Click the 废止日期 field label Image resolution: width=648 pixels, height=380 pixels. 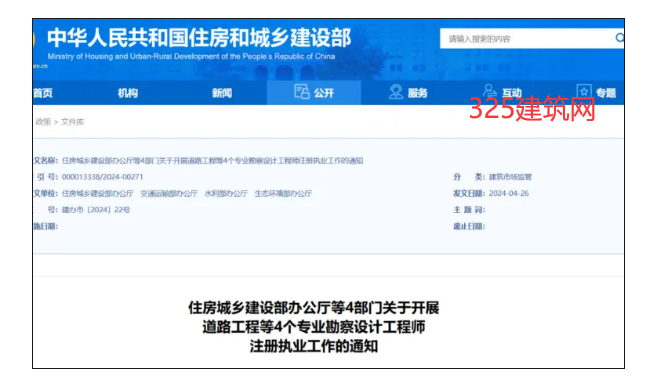[469, 226]
